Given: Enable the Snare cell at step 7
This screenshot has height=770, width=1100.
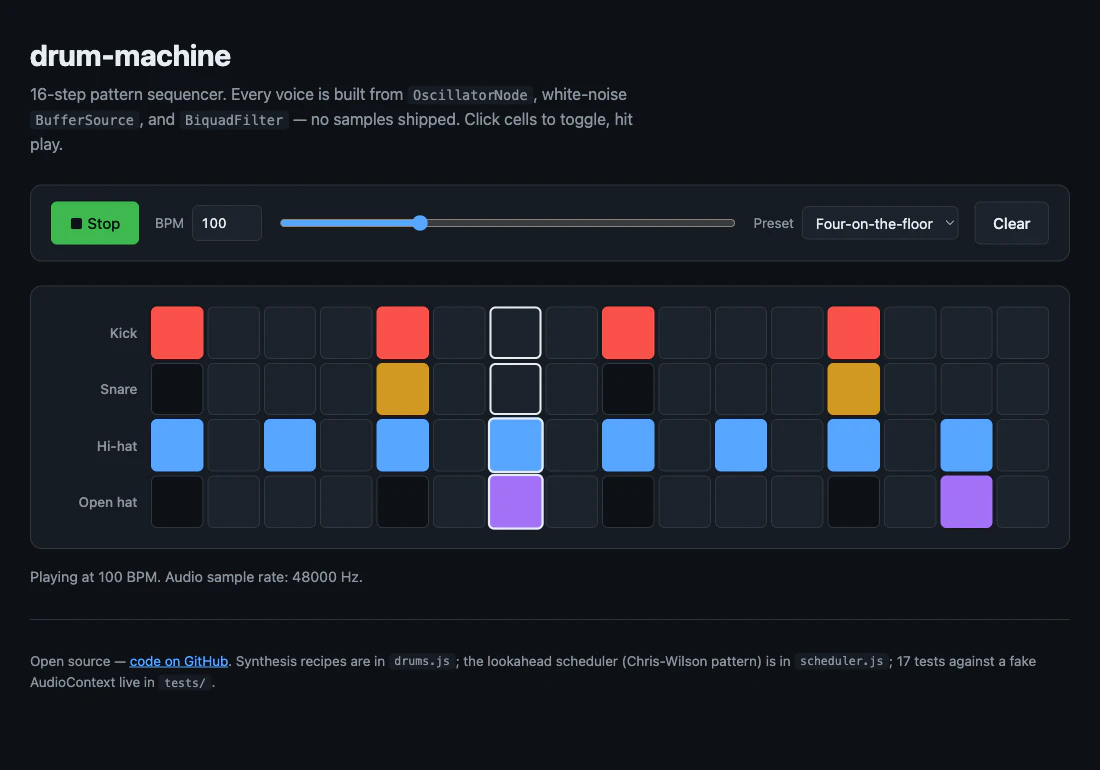Looking at the screenshot, I should pyautogui.click(x=516, y=389).
